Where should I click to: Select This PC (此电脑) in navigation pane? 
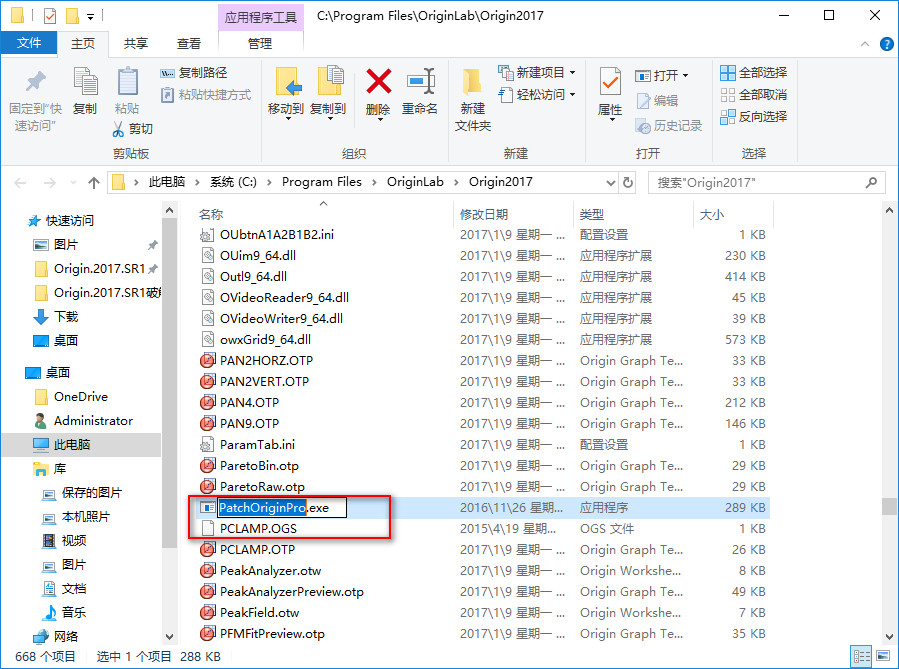click(x=72, y=444)
